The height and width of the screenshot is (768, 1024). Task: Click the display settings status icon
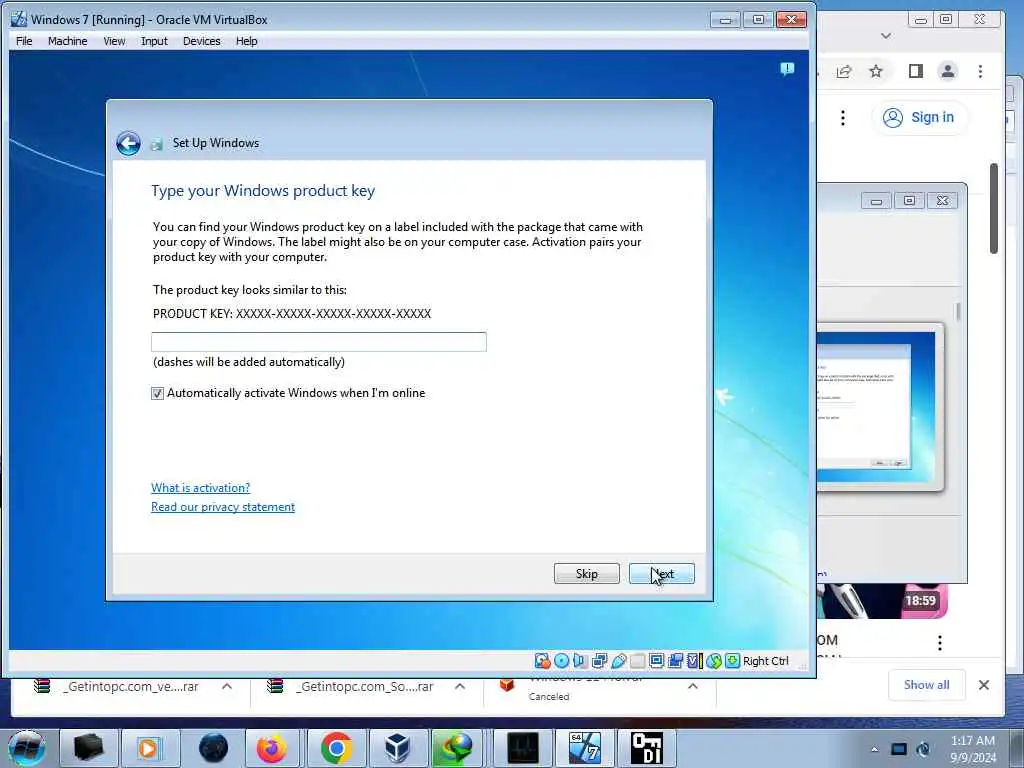point(656,661)
